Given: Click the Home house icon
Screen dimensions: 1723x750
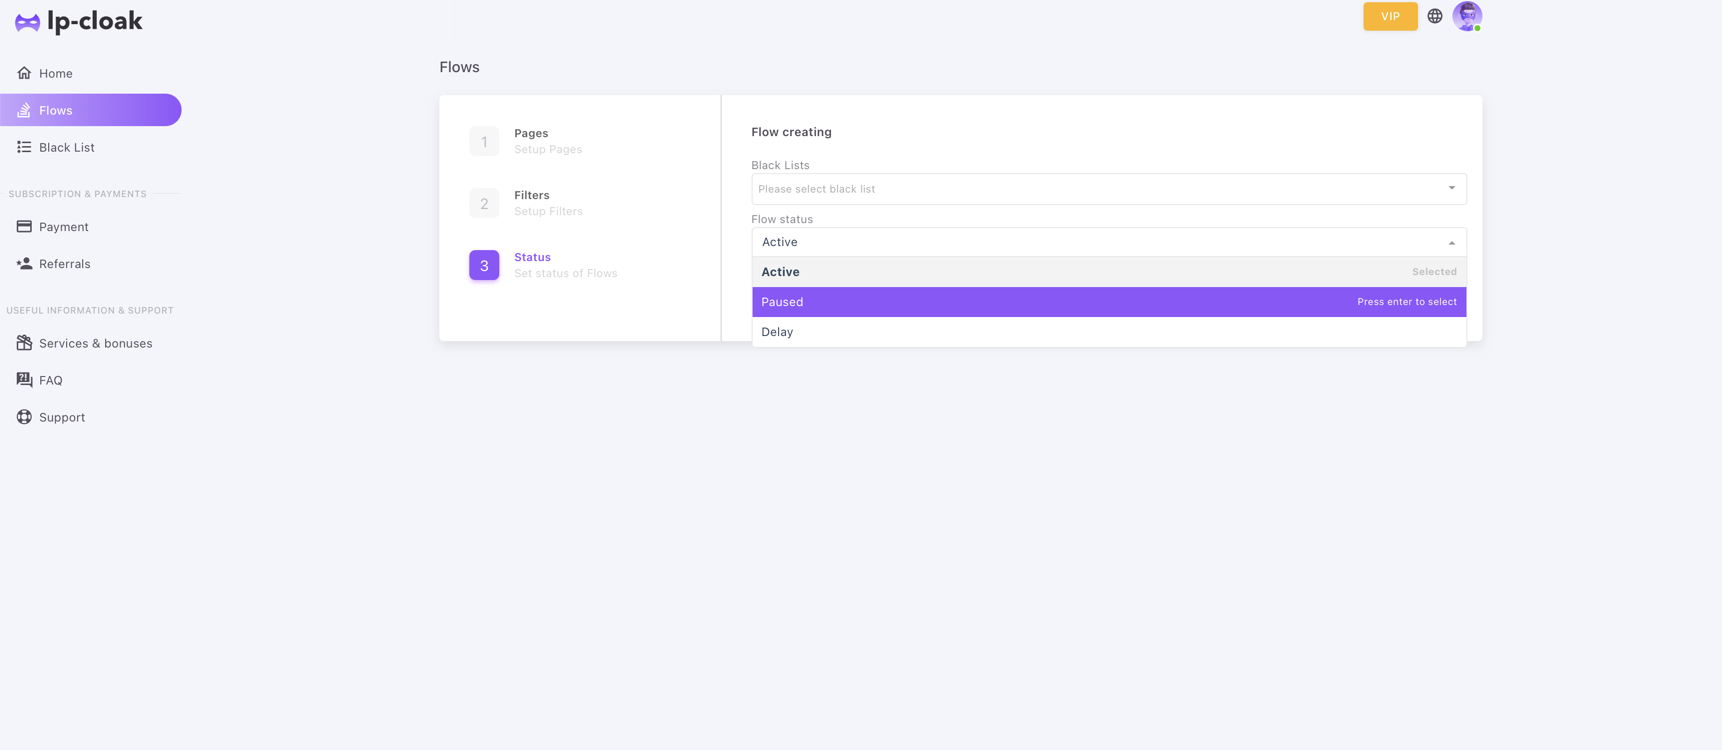Looking at the screenshot, I should [x=24, y=73].
